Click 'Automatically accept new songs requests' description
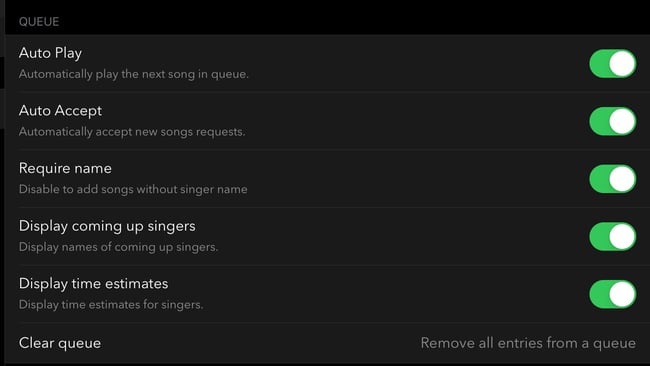The width and height of the screenshot is (650, 366). click(132, 132)
